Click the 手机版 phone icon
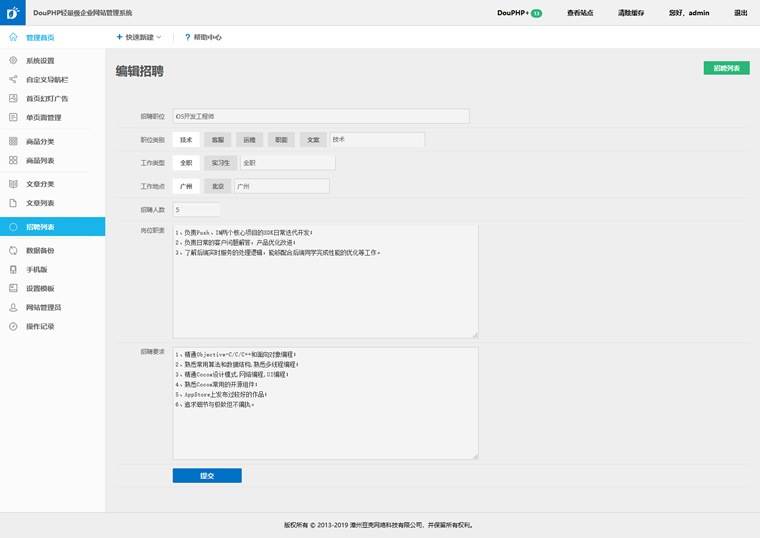 tap(13, 270)
